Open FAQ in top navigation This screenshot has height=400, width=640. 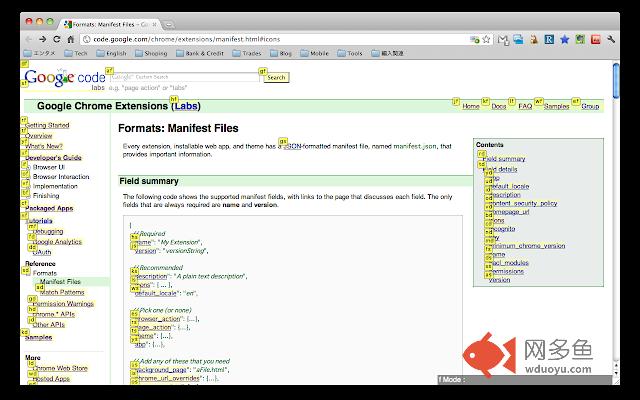coord(525,106)
